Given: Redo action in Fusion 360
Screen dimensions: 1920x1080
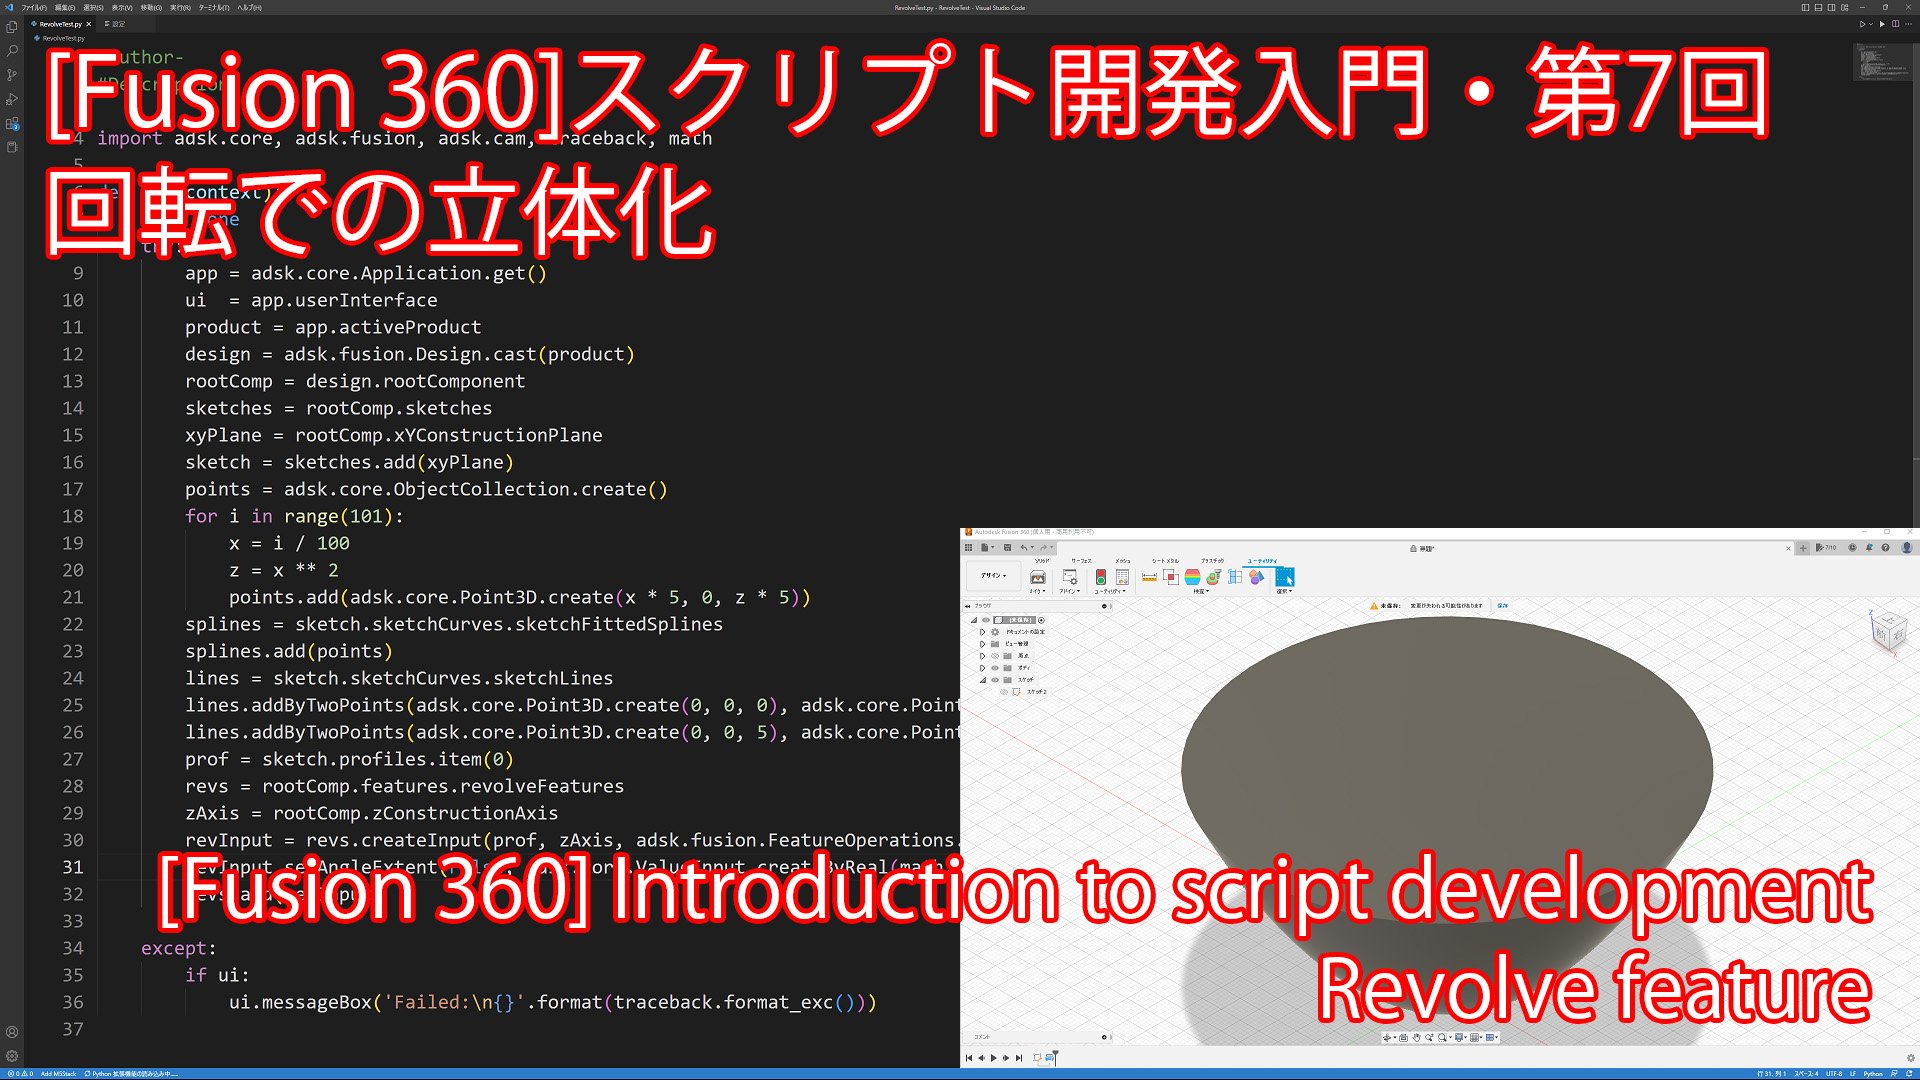Looking at the screenshot, I should tap(1044, 548).
